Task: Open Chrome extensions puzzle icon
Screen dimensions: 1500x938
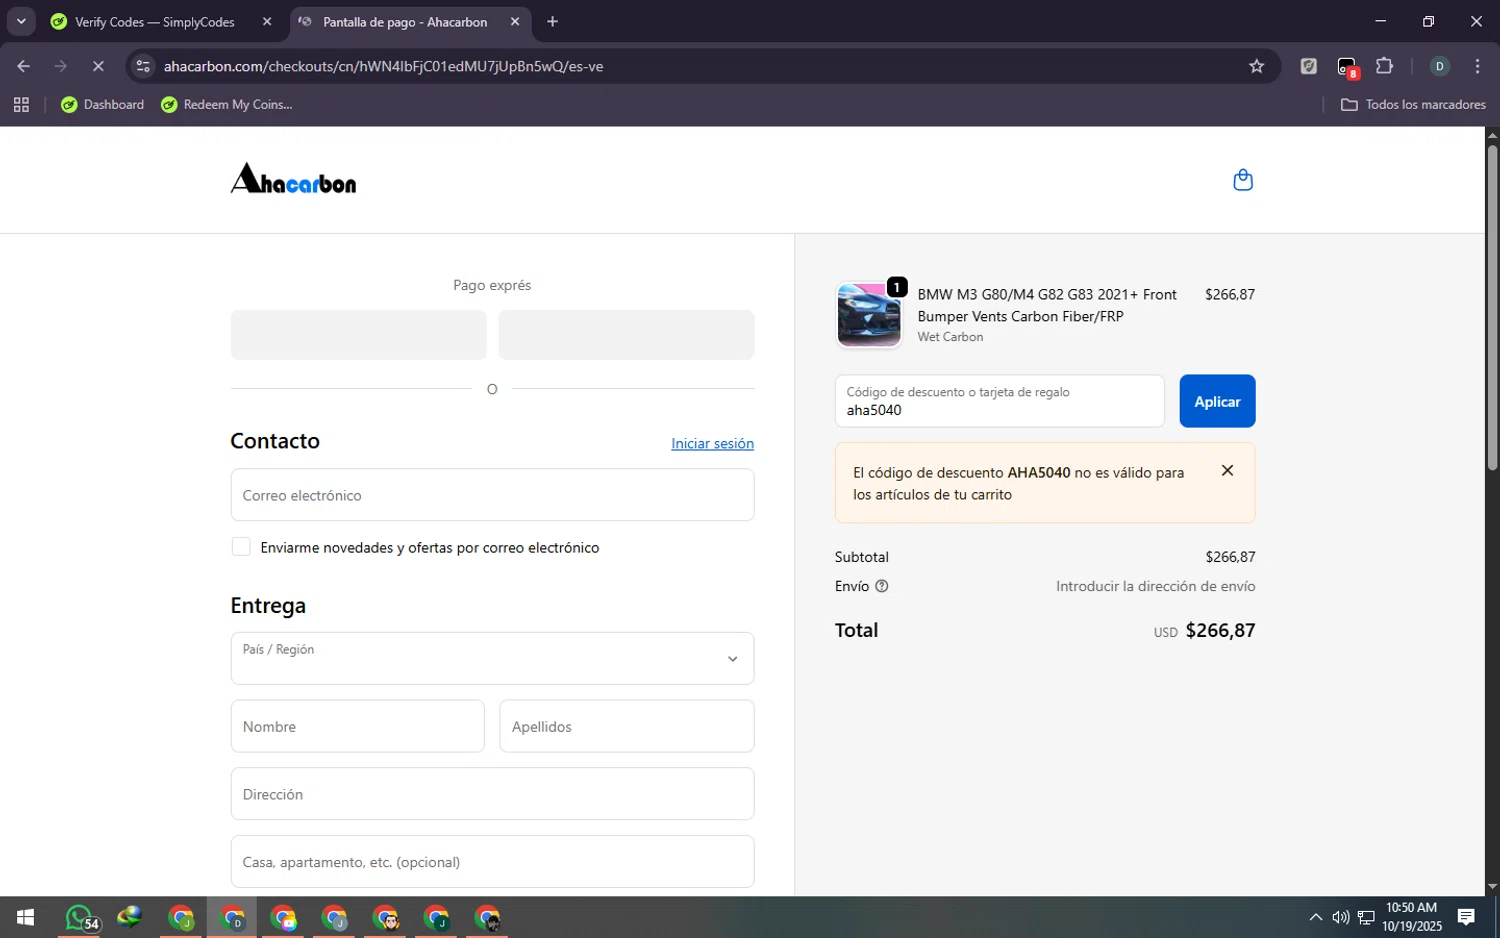Action: click(x=1384, y=66)
